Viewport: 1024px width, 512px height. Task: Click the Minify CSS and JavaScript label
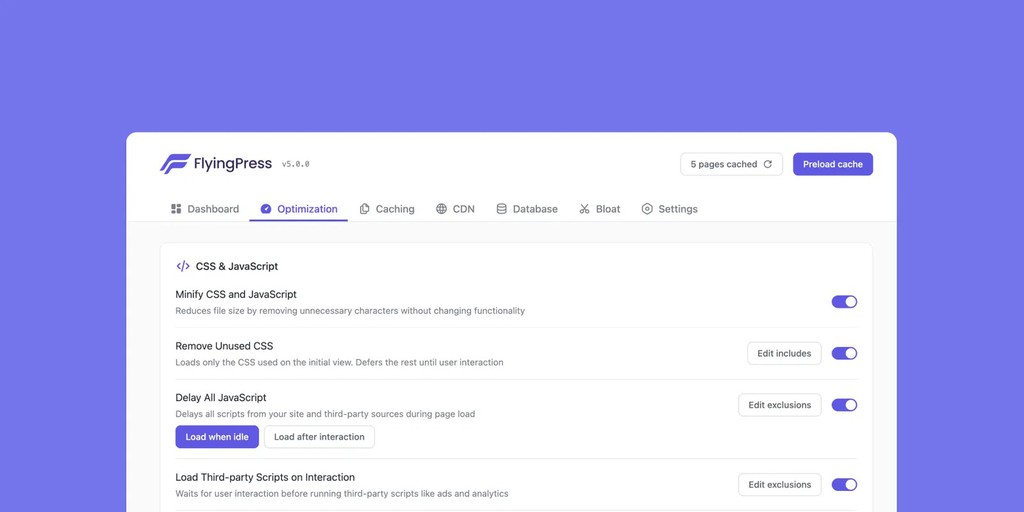[x=236, y=295]
